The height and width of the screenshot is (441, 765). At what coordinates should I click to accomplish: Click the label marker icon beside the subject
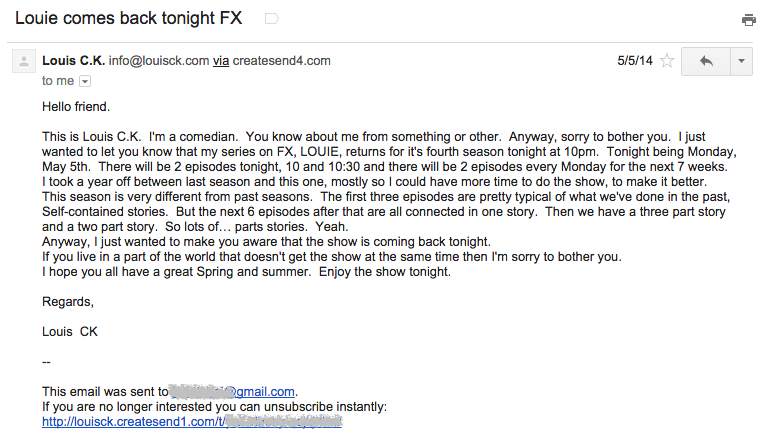(271, 19)
